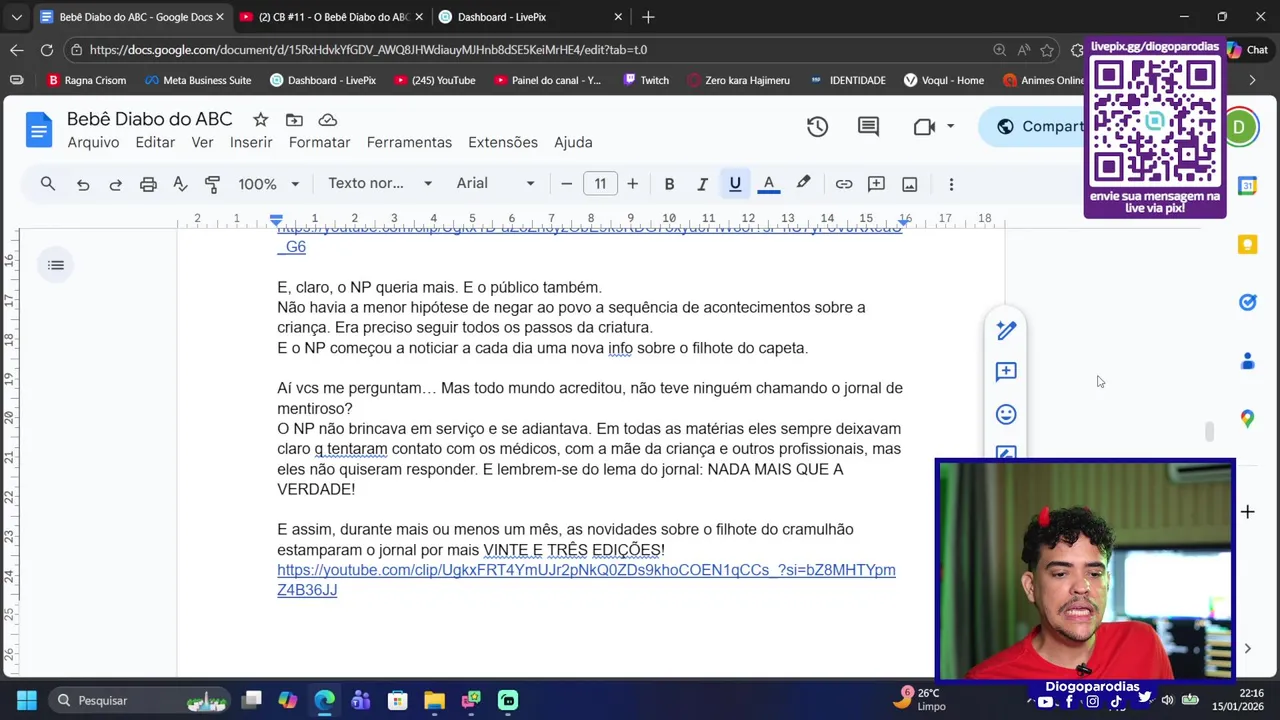Print the document

(x=148, y=184)
